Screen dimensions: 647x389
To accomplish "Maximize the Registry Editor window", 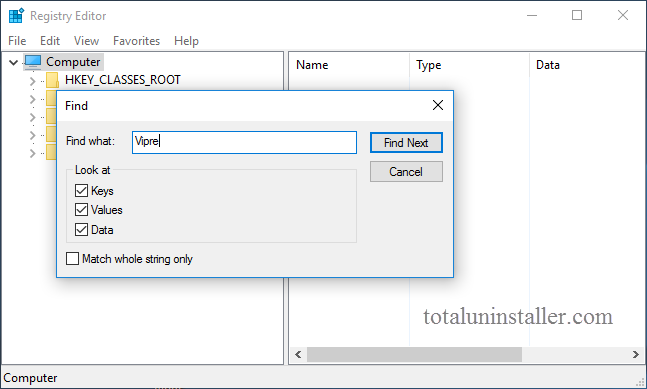I will 577,16.
